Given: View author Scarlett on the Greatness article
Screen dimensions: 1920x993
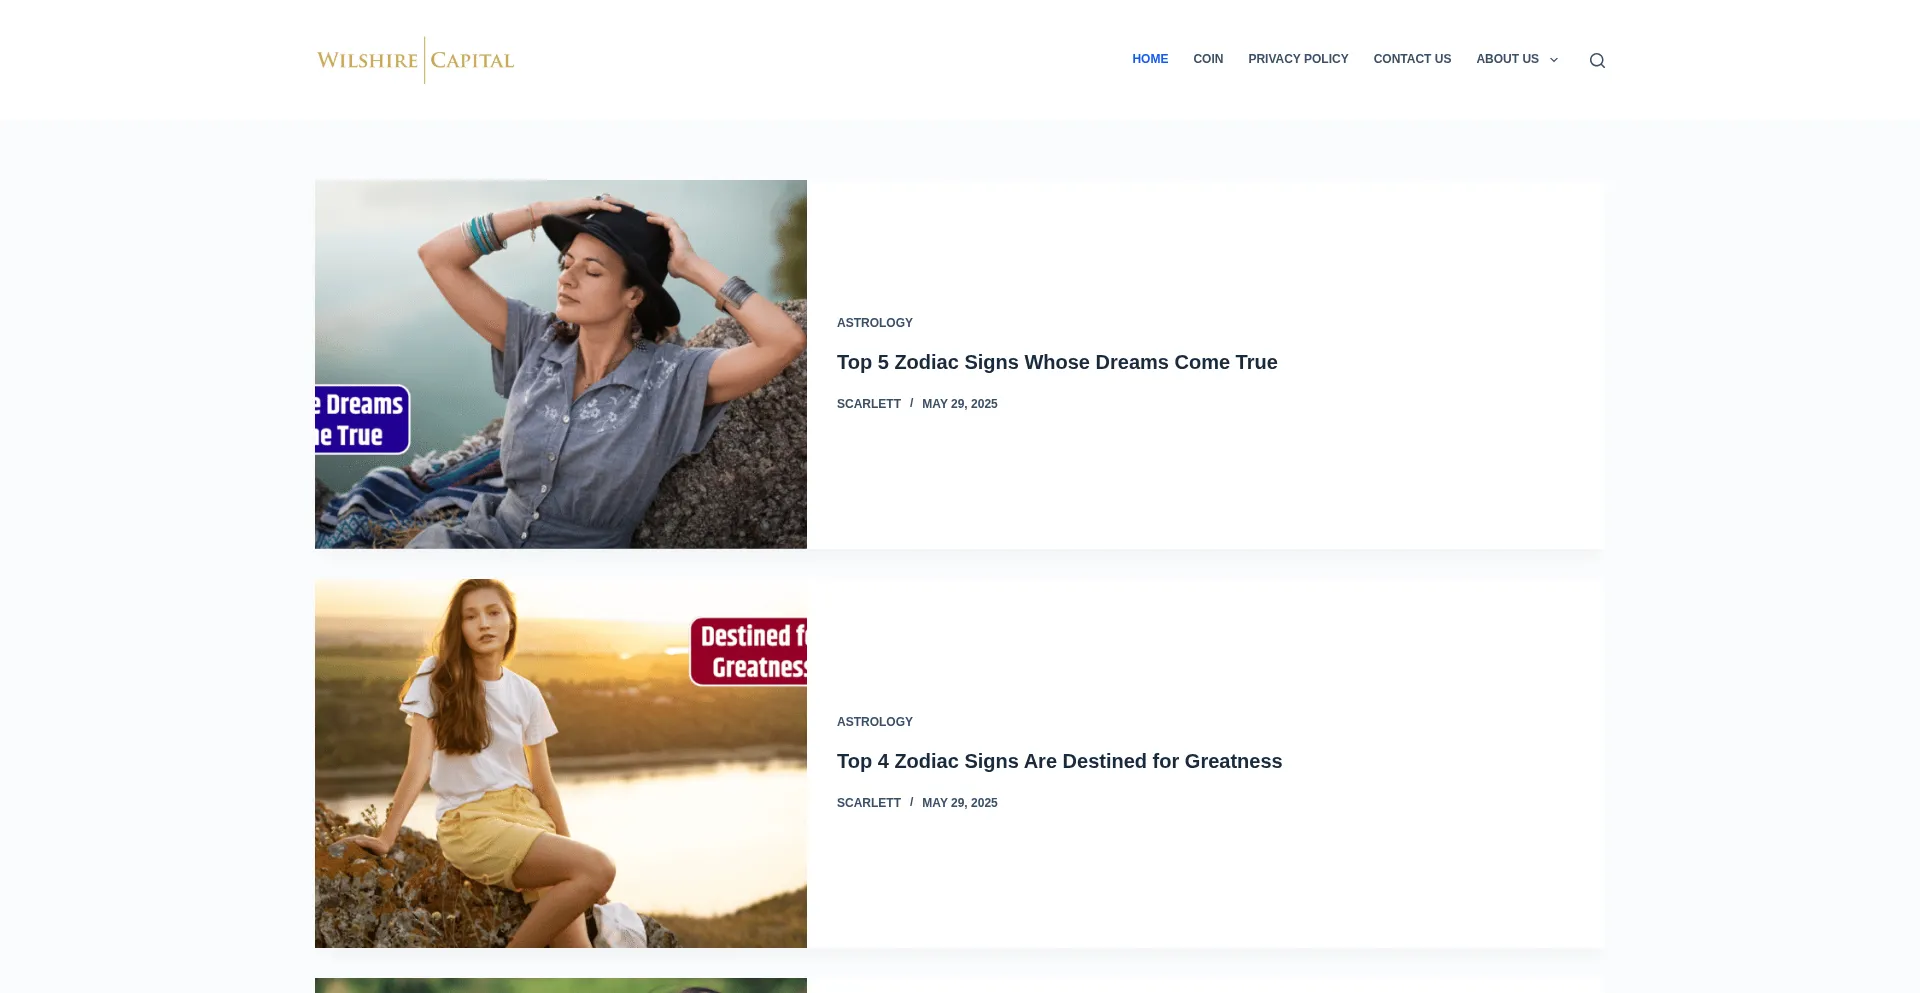Looking at the screenshot, I should [868, 803].
